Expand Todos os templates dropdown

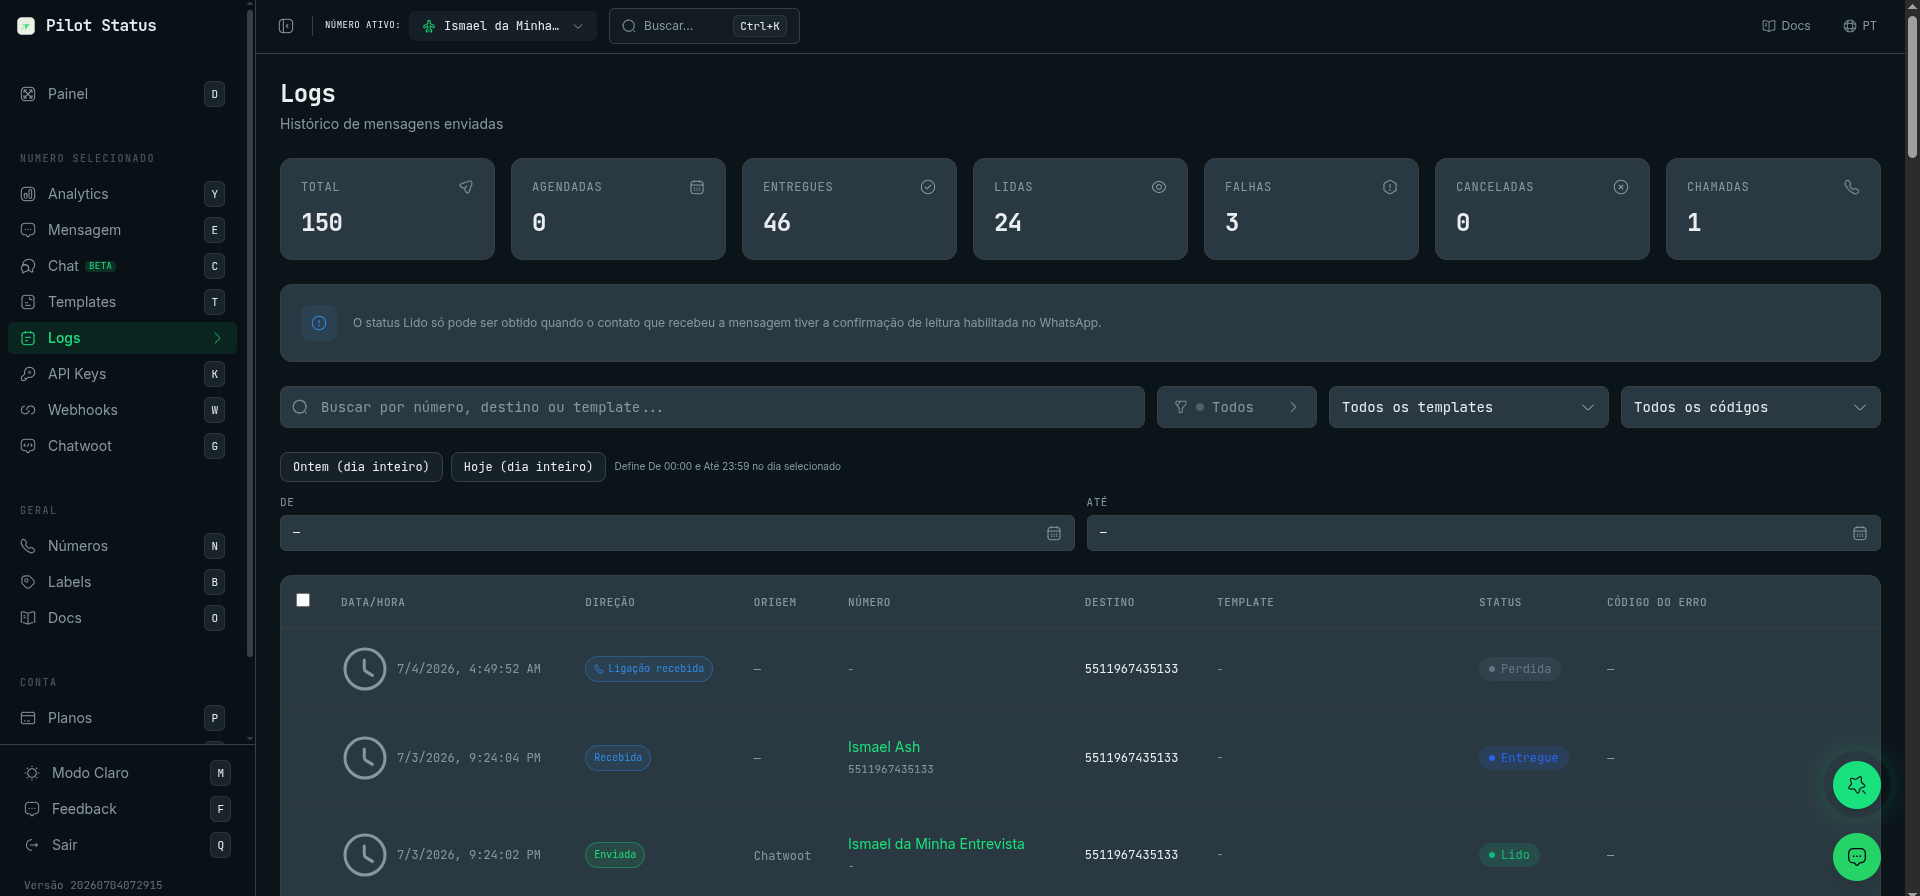(x=1468, y=407)
